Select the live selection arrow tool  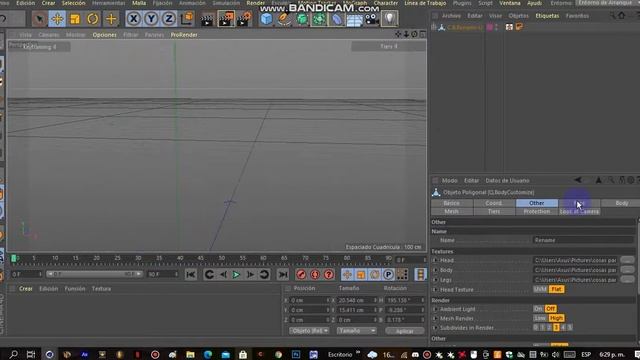tap(40, 19)
